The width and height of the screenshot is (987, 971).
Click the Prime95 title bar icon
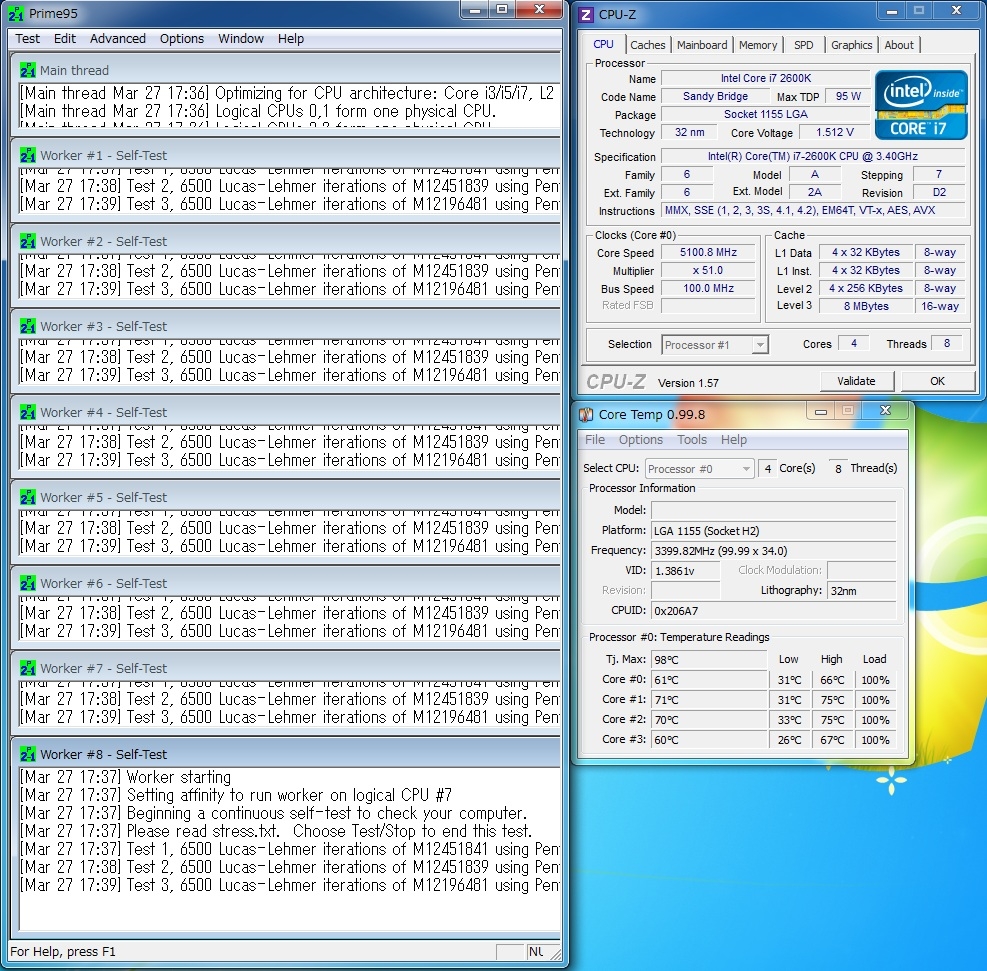pos(16,13)
